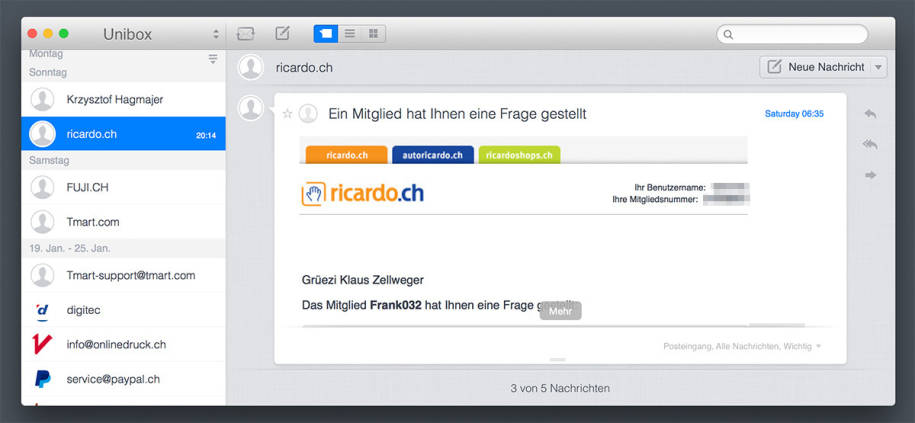
Task: Click the ricardo.ch header avatar
Action: click(251, 67)
